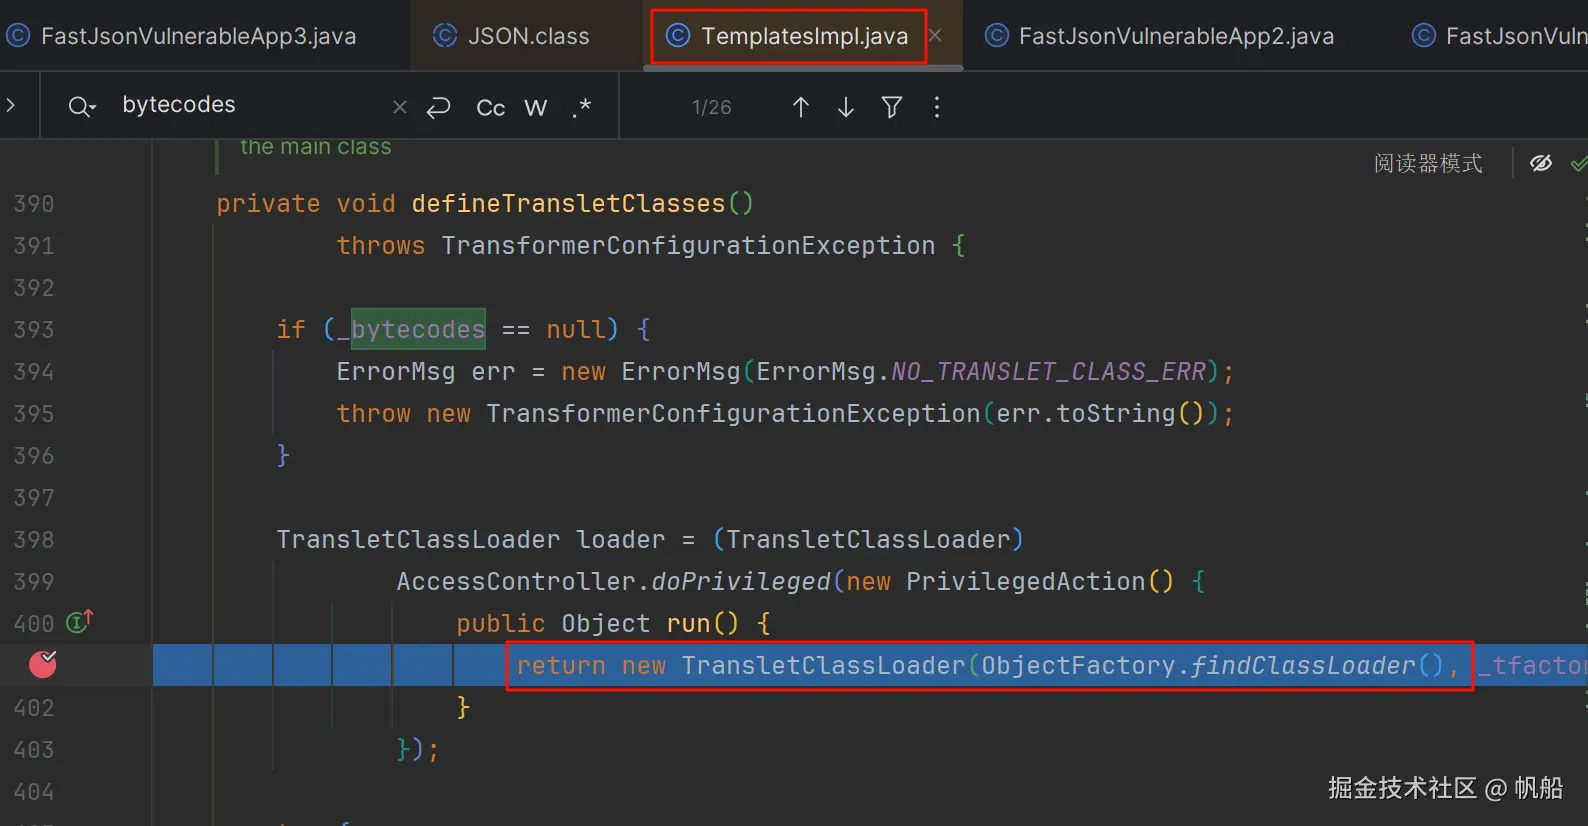Switch to the FastJsonVulnerableApp2.java tab
1588x826 pixels.
[1160, 36]
